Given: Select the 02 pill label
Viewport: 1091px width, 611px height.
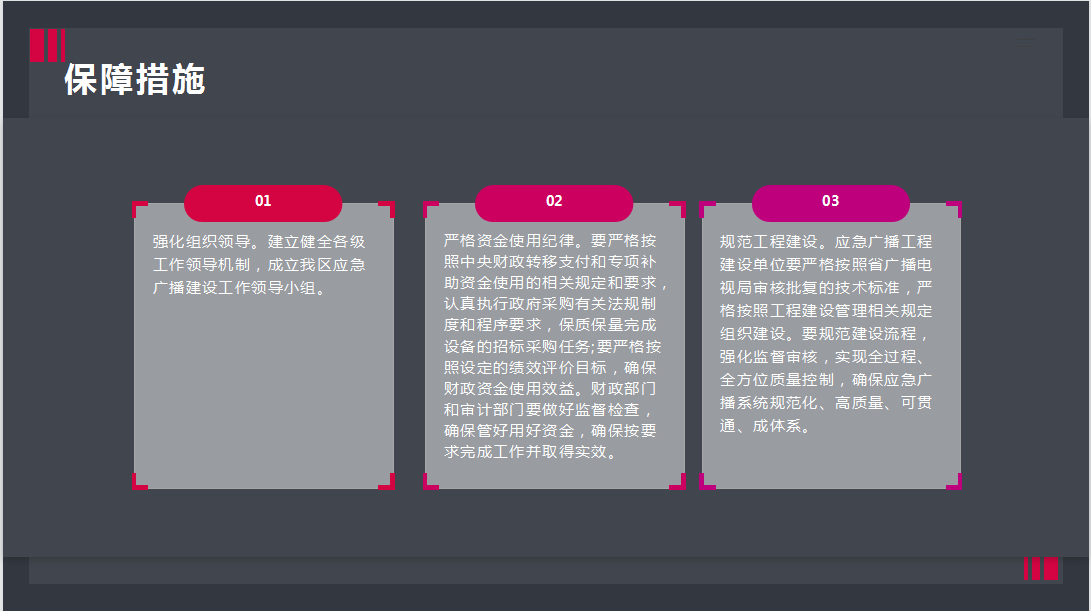Looking at the screenshot, I should click(554, 203).
